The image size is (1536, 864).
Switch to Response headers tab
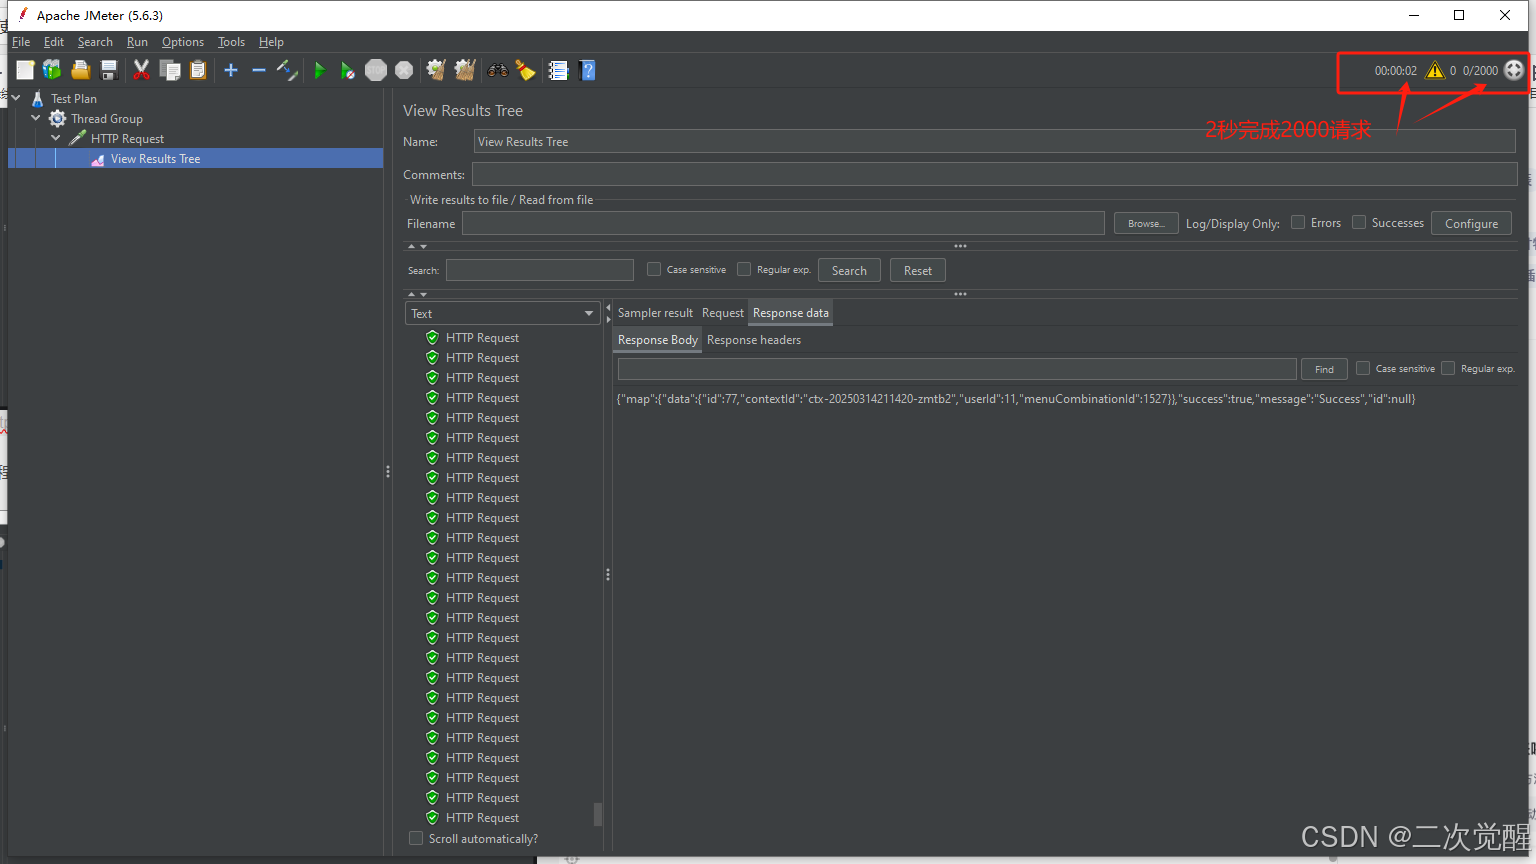[x=754, y=340]
